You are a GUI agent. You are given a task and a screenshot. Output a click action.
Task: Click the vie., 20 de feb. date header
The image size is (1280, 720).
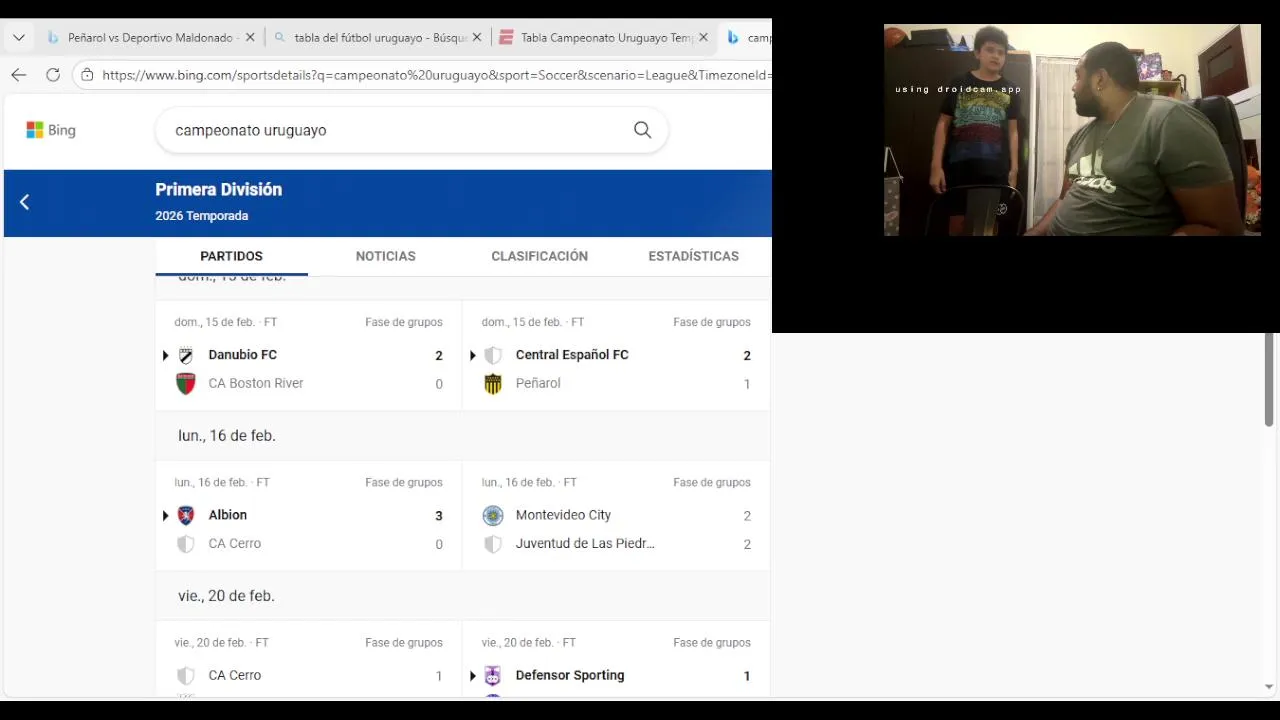point(226,596)
